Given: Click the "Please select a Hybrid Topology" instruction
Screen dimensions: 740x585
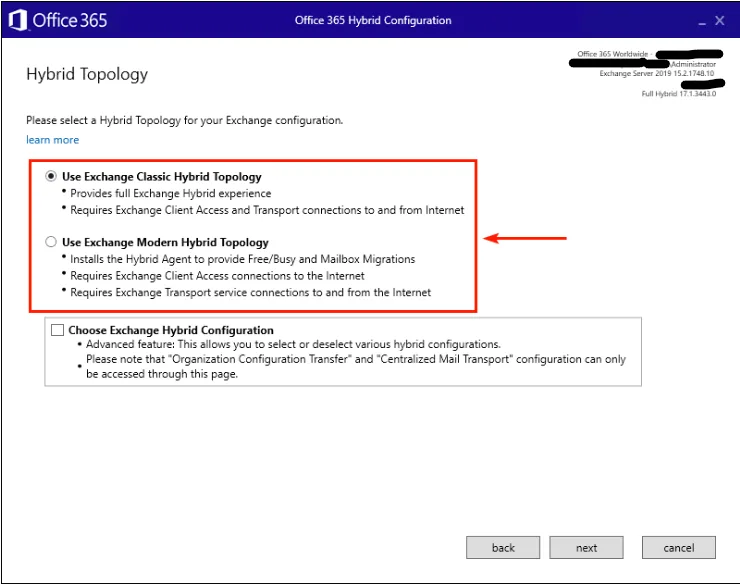Looking at the screenshot, I should click(x=184, y=120).
